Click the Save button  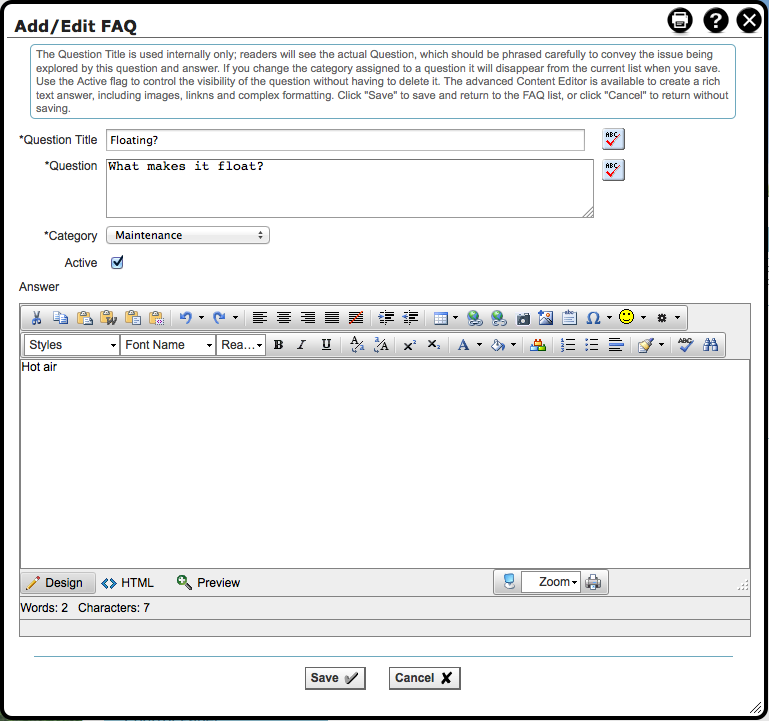click(335, 678)
